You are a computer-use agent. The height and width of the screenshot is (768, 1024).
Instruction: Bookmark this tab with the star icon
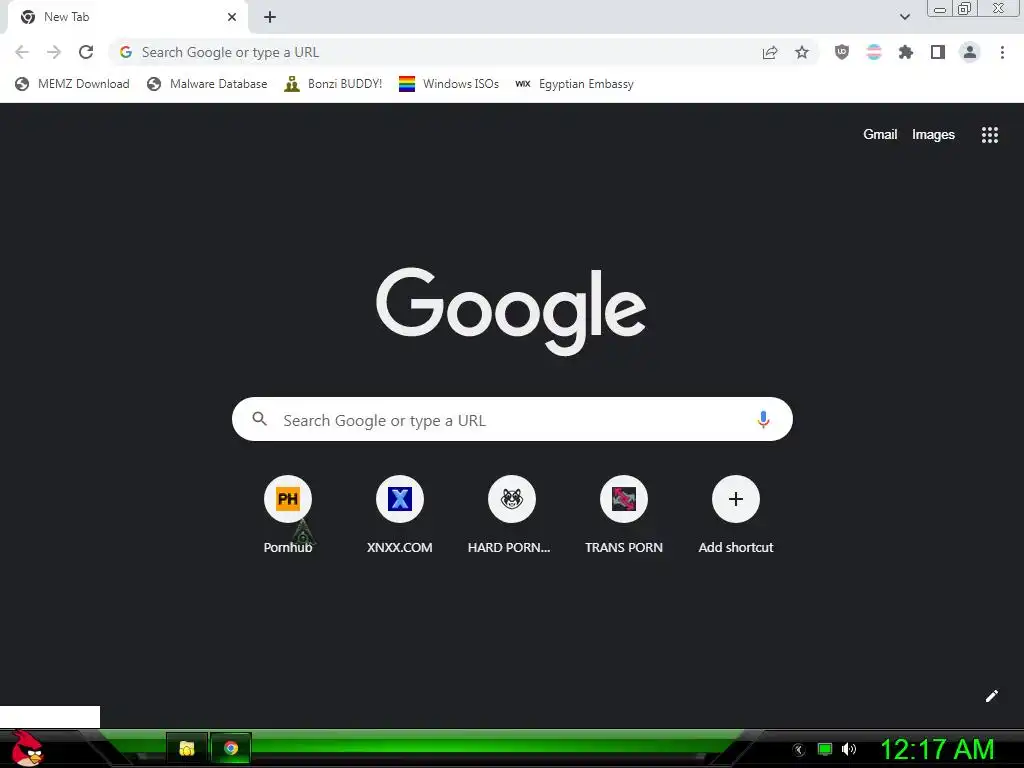click(802, 52)
